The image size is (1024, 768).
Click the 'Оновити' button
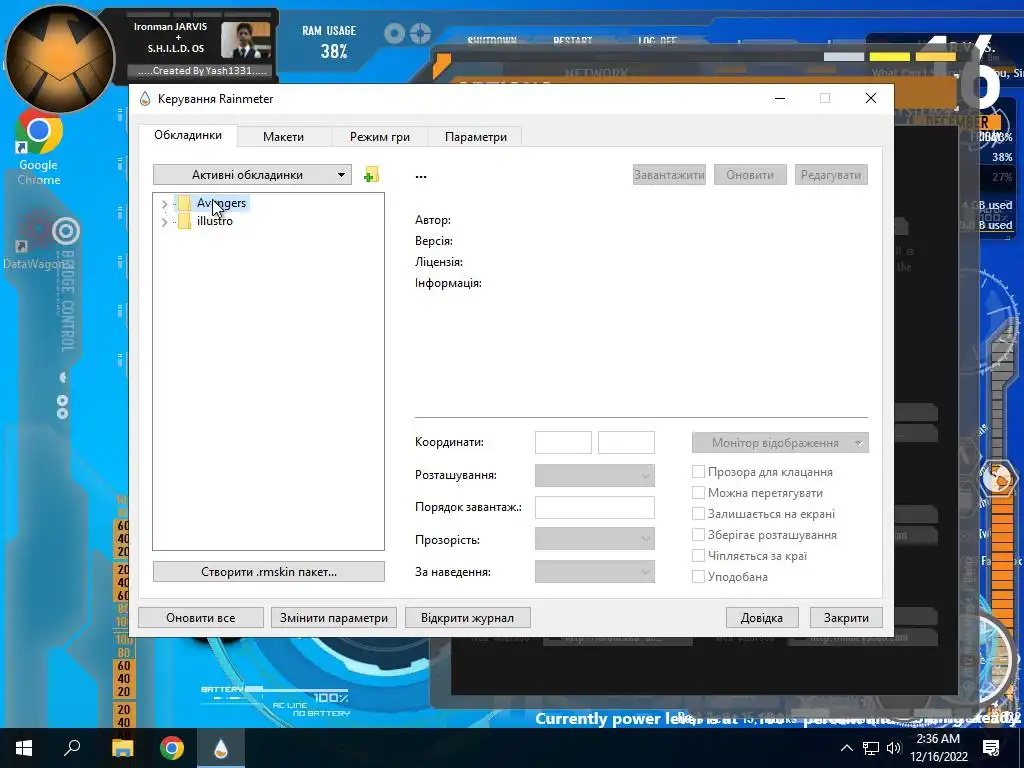[750, 175]
